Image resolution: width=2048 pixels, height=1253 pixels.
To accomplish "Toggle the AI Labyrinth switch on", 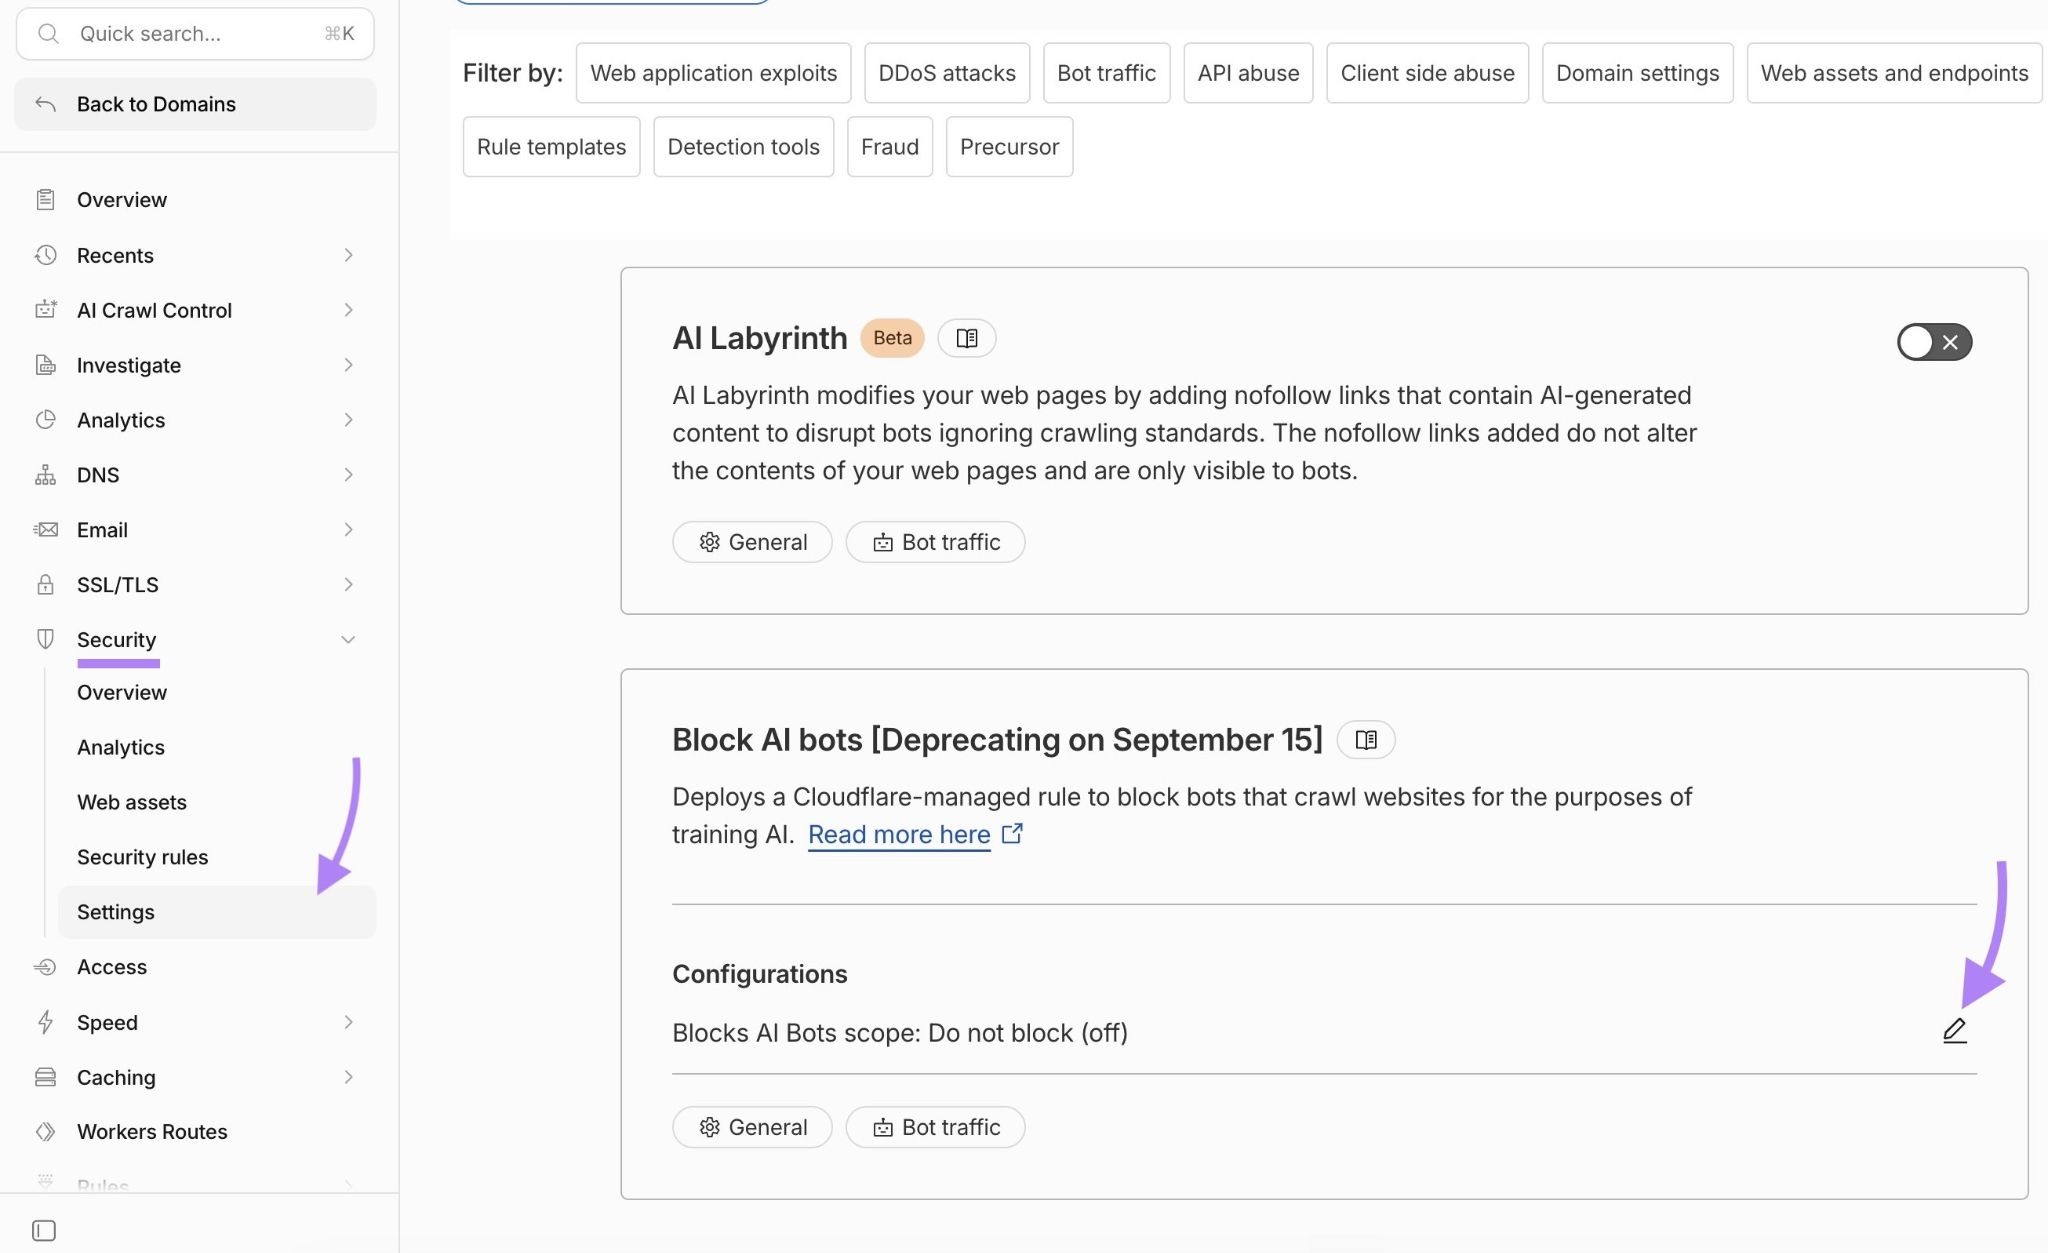I will (x=1934, y=342).
